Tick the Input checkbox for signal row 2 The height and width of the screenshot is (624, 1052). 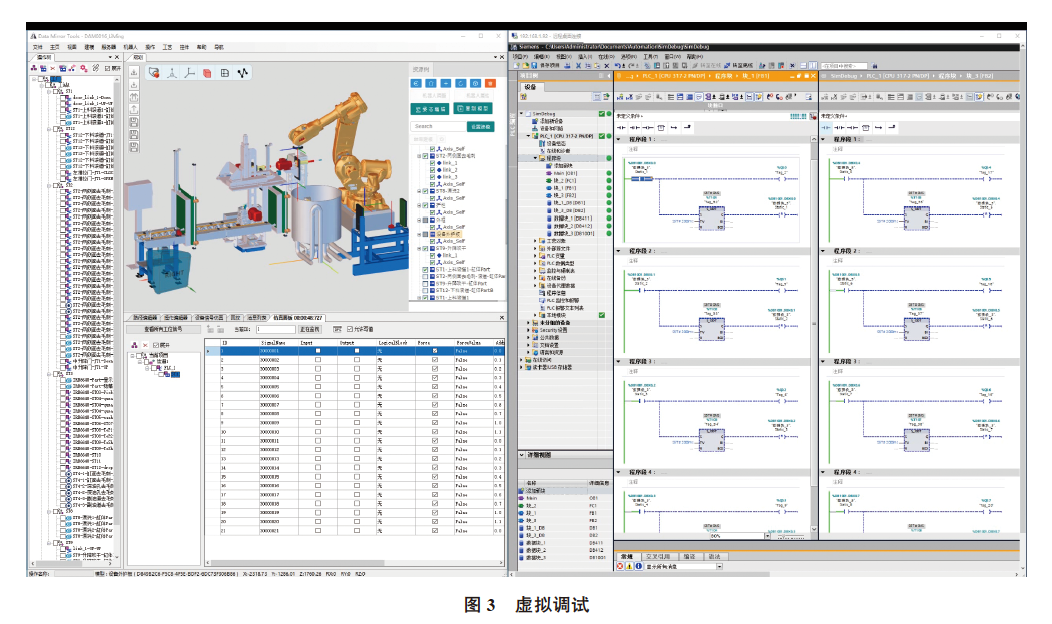click(318, 360)
